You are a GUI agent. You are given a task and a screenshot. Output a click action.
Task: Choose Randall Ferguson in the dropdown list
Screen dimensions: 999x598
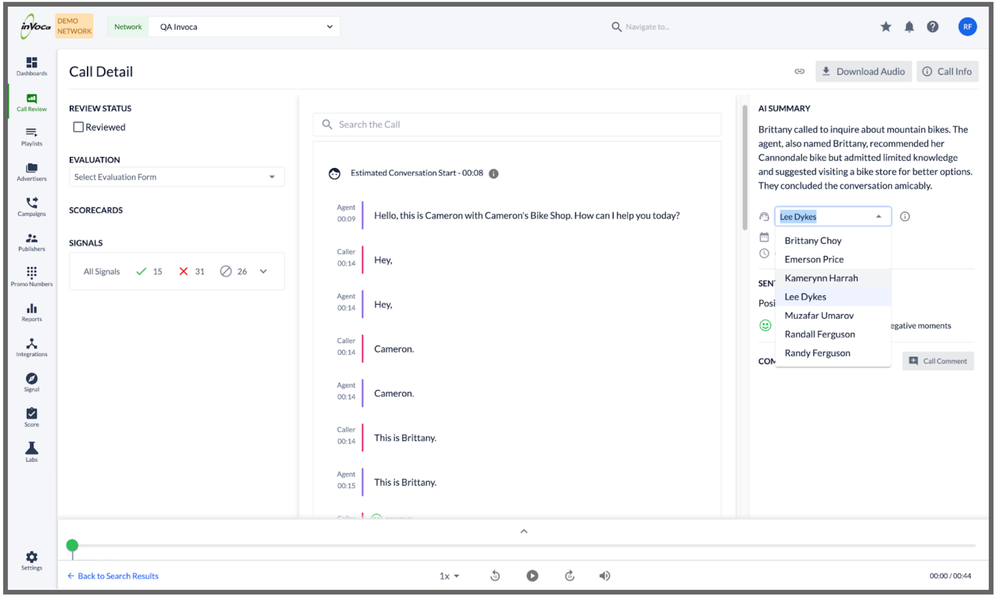(x=819, y=334)
